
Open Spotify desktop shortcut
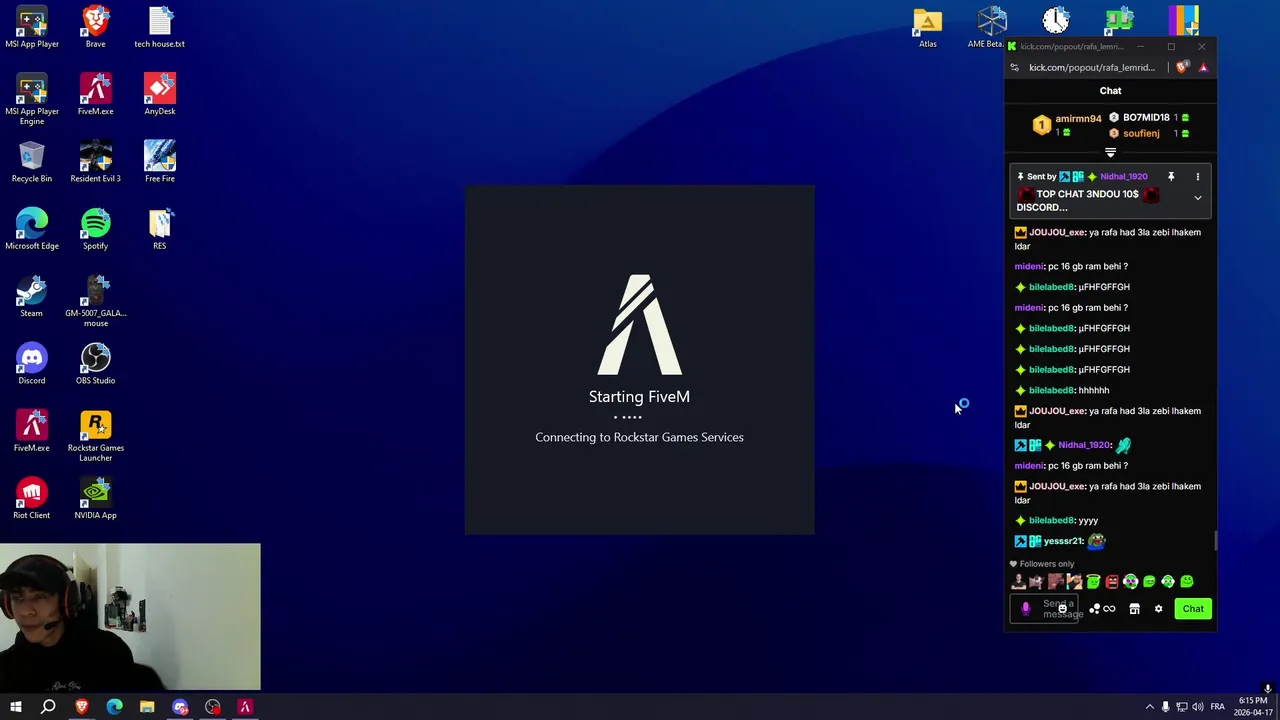point(95,228)
